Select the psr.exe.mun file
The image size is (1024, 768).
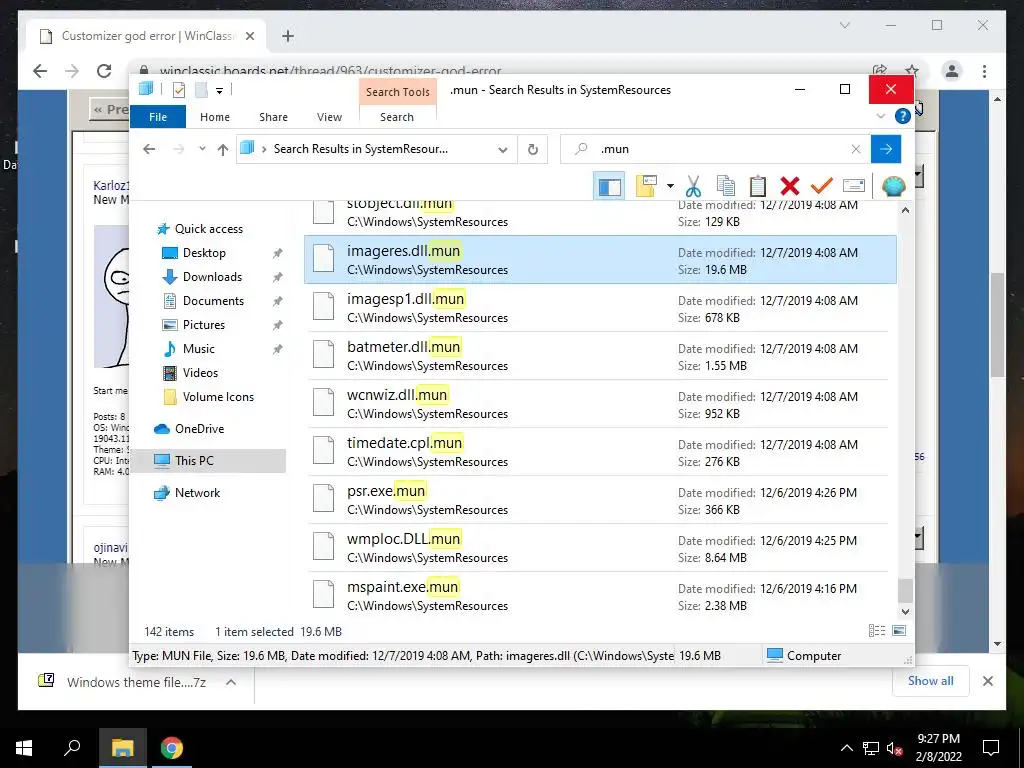point(600,500)
